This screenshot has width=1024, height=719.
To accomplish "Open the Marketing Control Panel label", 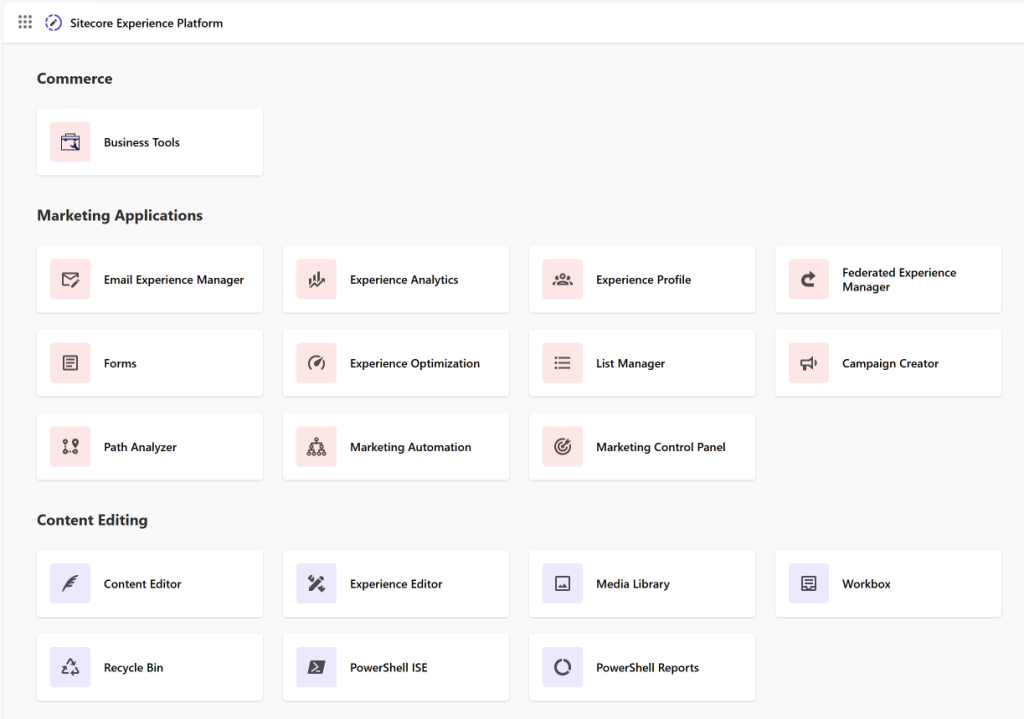I will 661,447.
